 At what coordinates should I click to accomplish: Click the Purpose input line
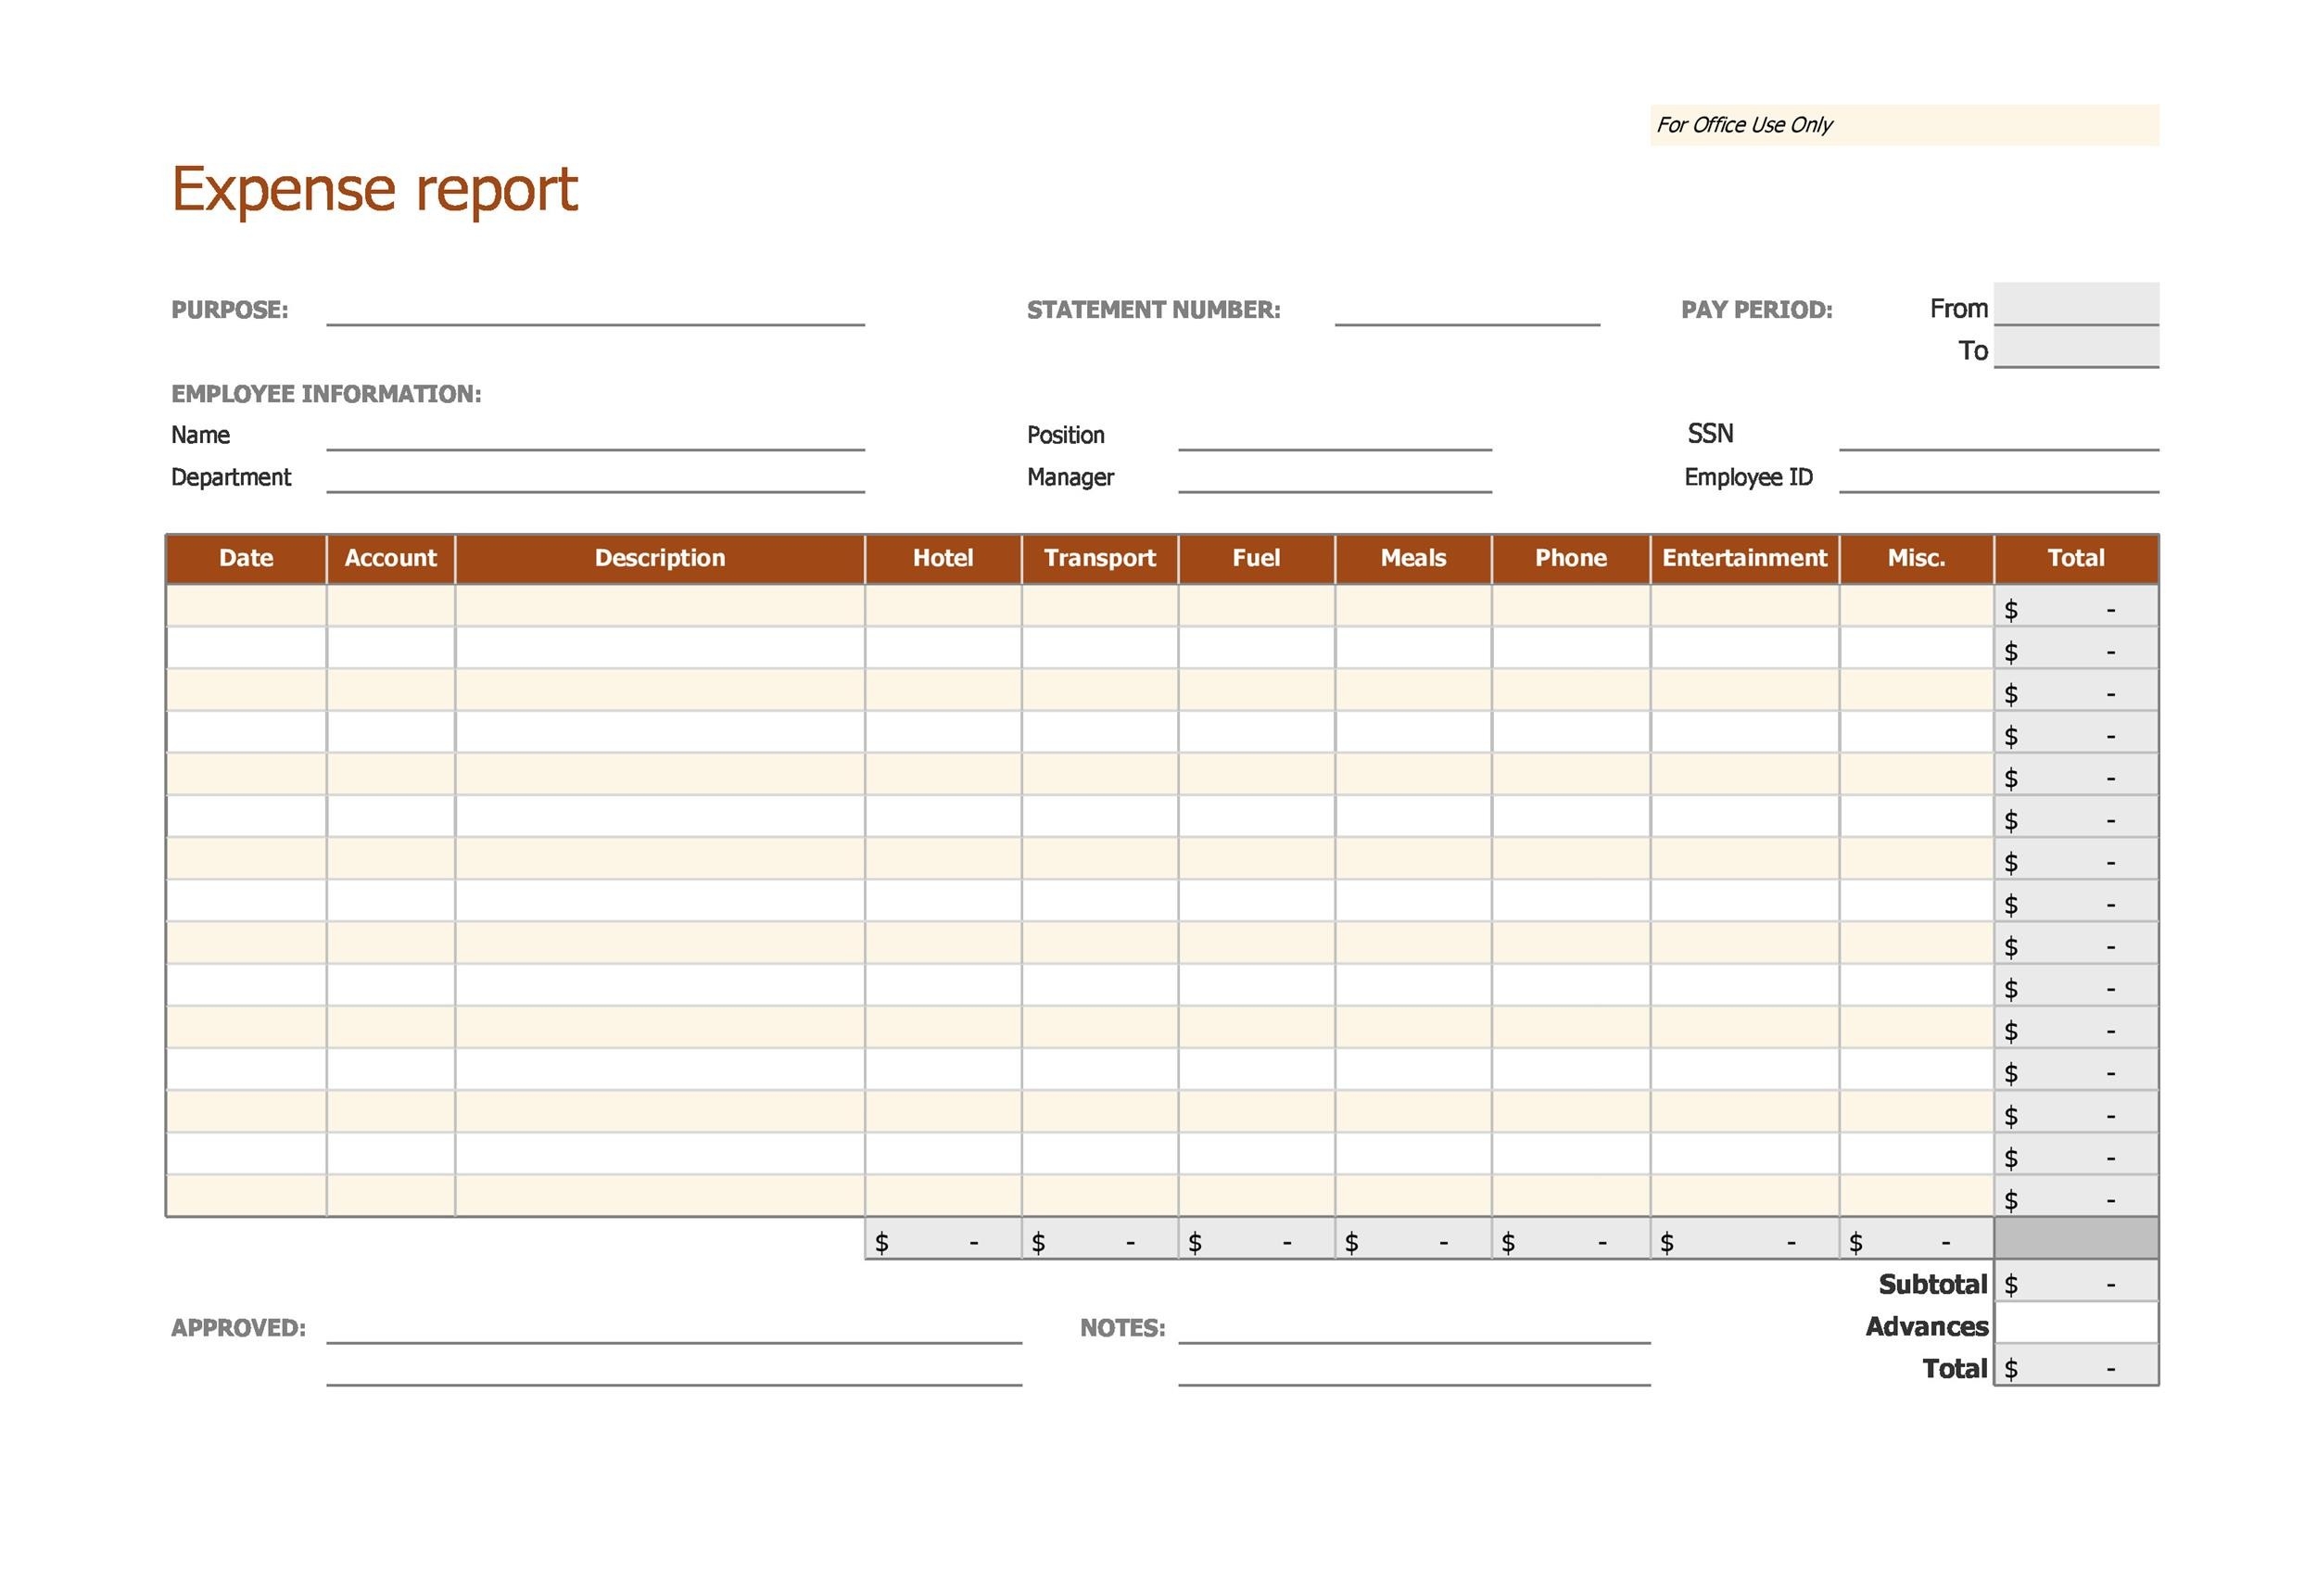coord(595,322)
